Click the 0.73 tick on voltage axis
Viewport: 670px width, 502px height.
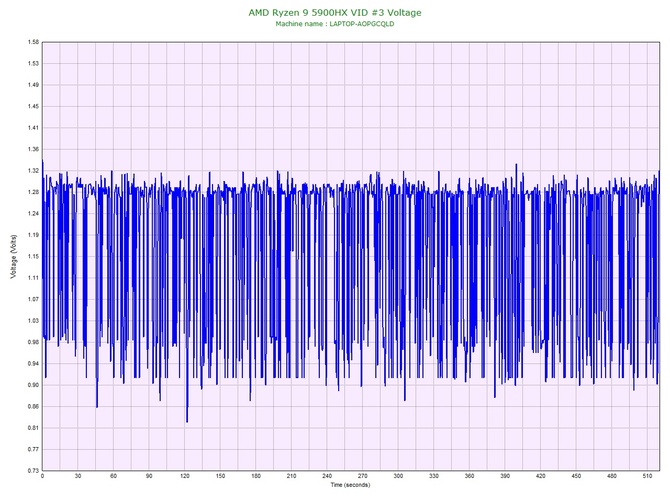click(x=32, y=470)
